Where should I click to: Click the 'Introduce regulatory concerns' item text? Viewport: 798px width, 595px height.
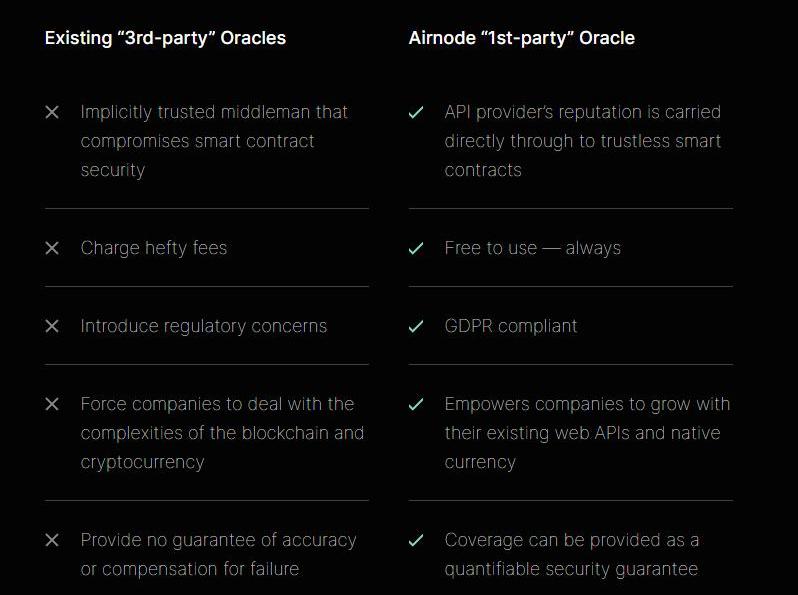pos(204,326)
